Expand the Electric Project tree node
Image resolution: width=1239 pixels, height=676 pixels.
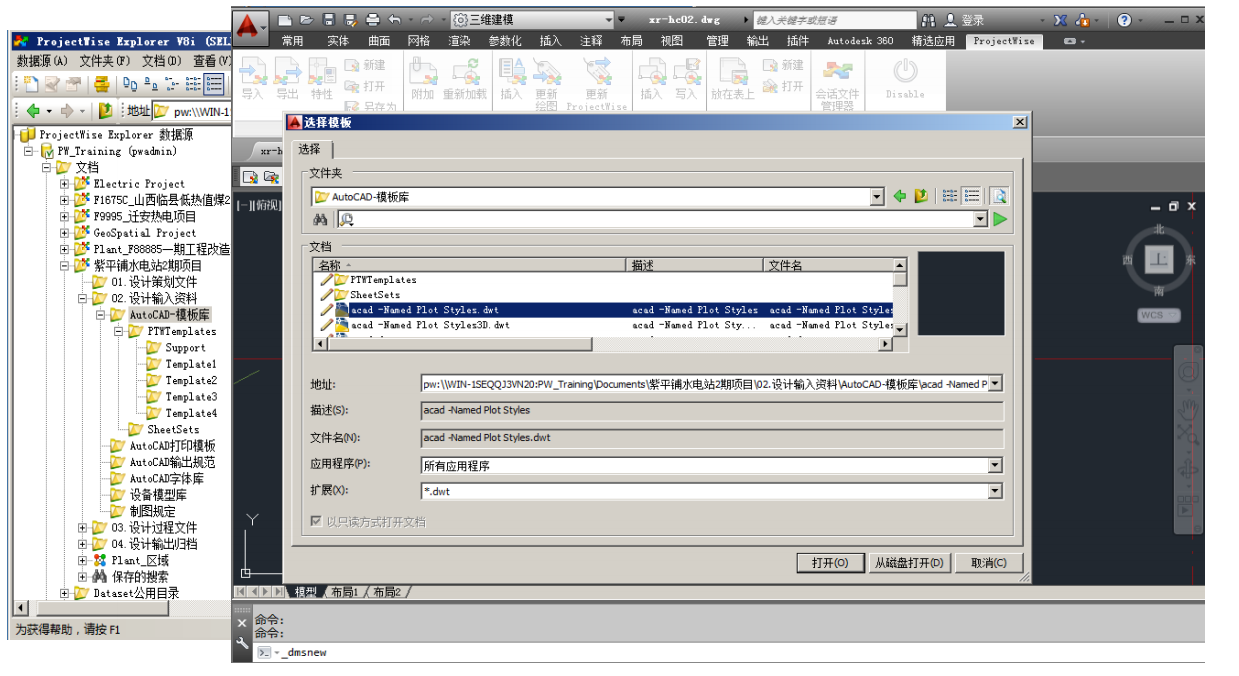65,183
